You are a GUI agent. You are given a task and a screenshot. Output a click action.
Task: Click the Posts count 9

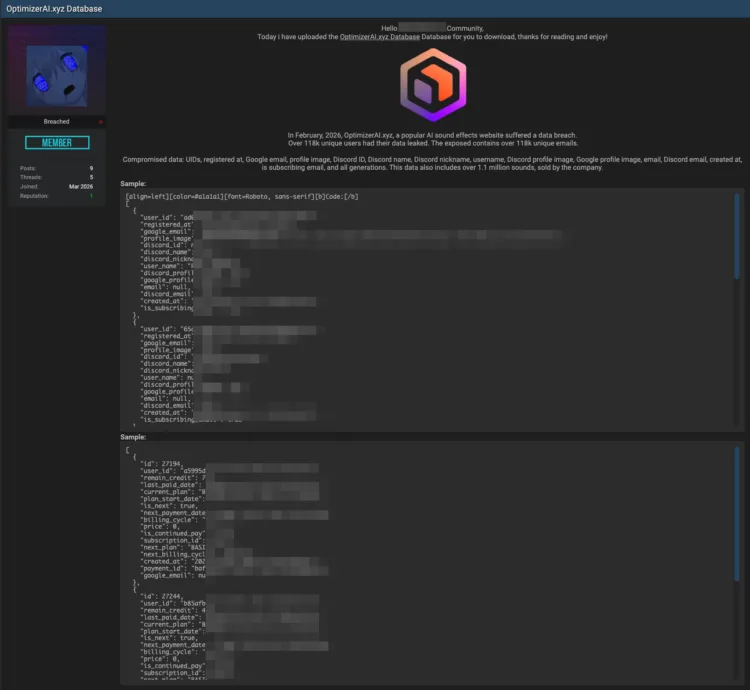pyautogui.click(x=91, y=168)
